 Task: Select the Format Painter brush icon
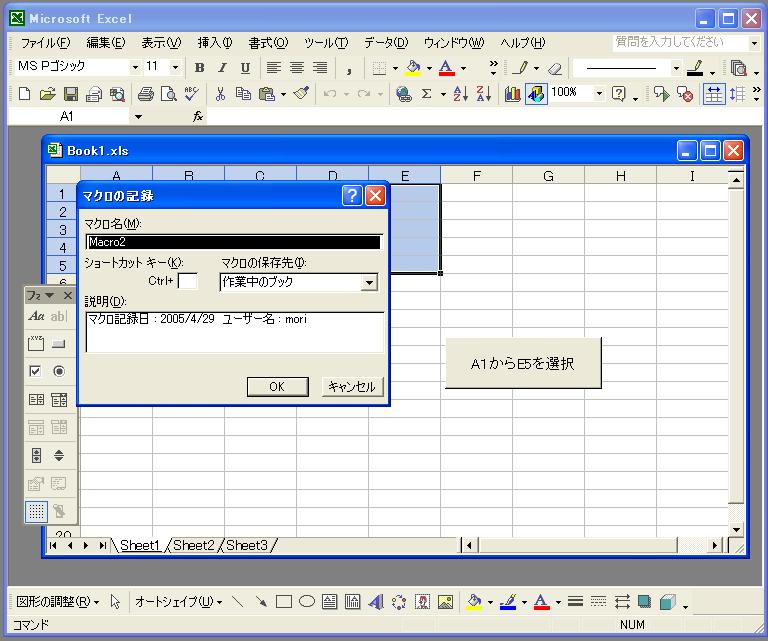(x=301, y=93)
